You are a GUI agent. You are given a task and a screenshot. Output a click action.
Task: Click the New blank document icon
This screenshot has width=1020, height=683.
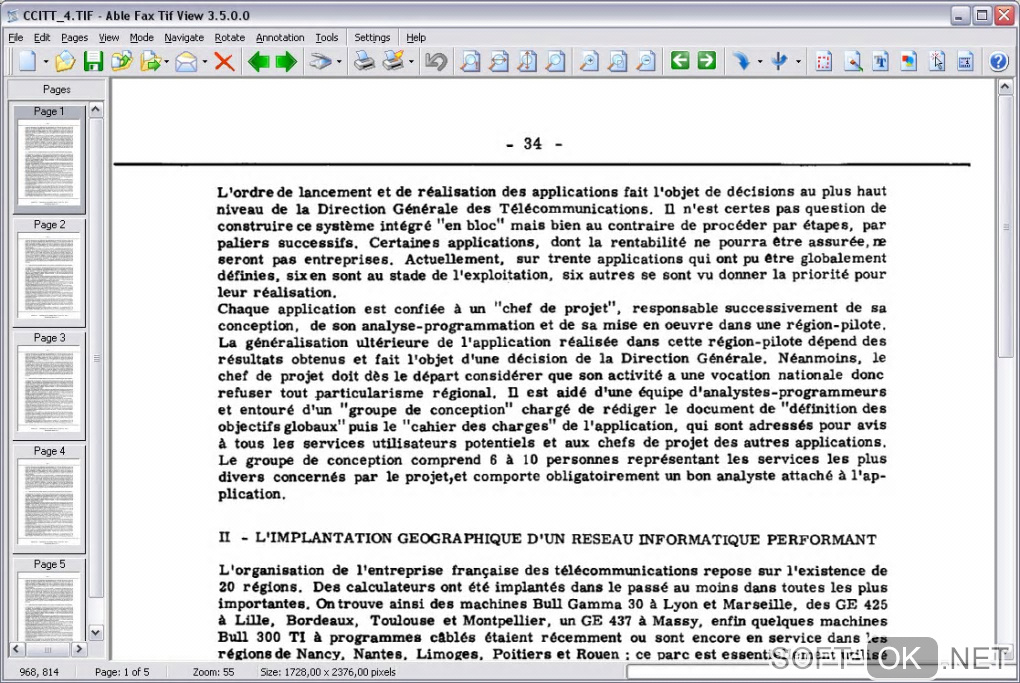(x=27, y=62)
